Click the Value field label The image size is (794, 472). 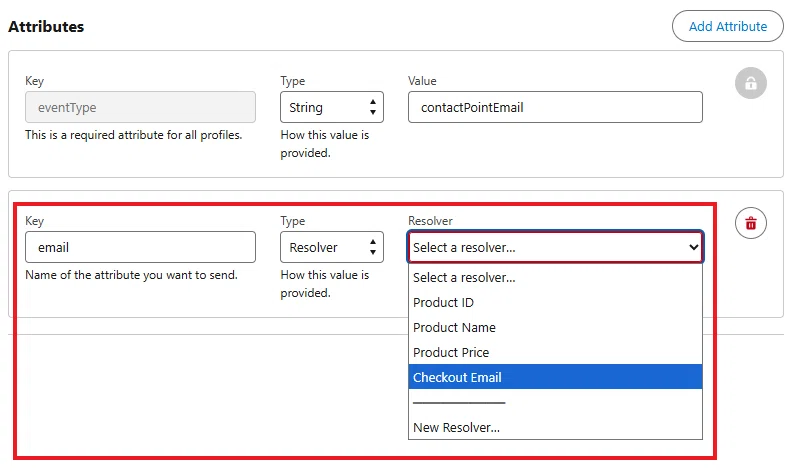(x=422, y=81)
